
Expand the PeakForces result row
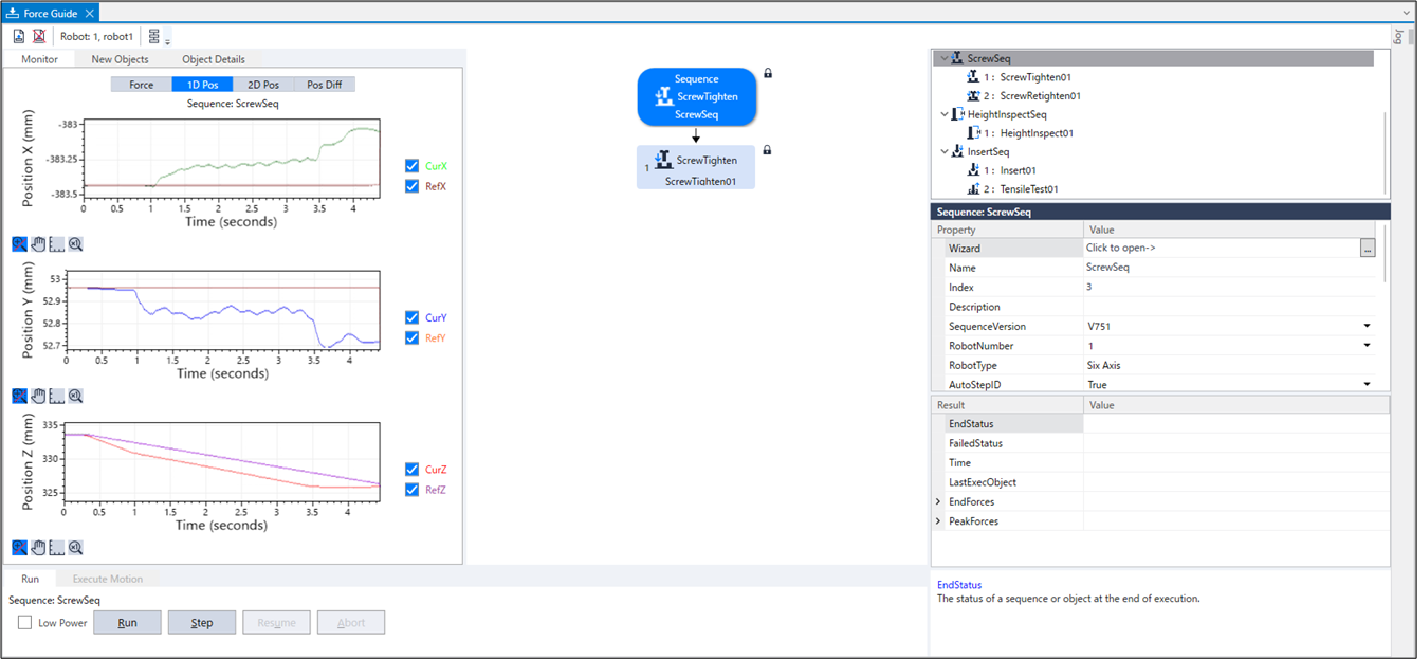click(x=938, y=521)
